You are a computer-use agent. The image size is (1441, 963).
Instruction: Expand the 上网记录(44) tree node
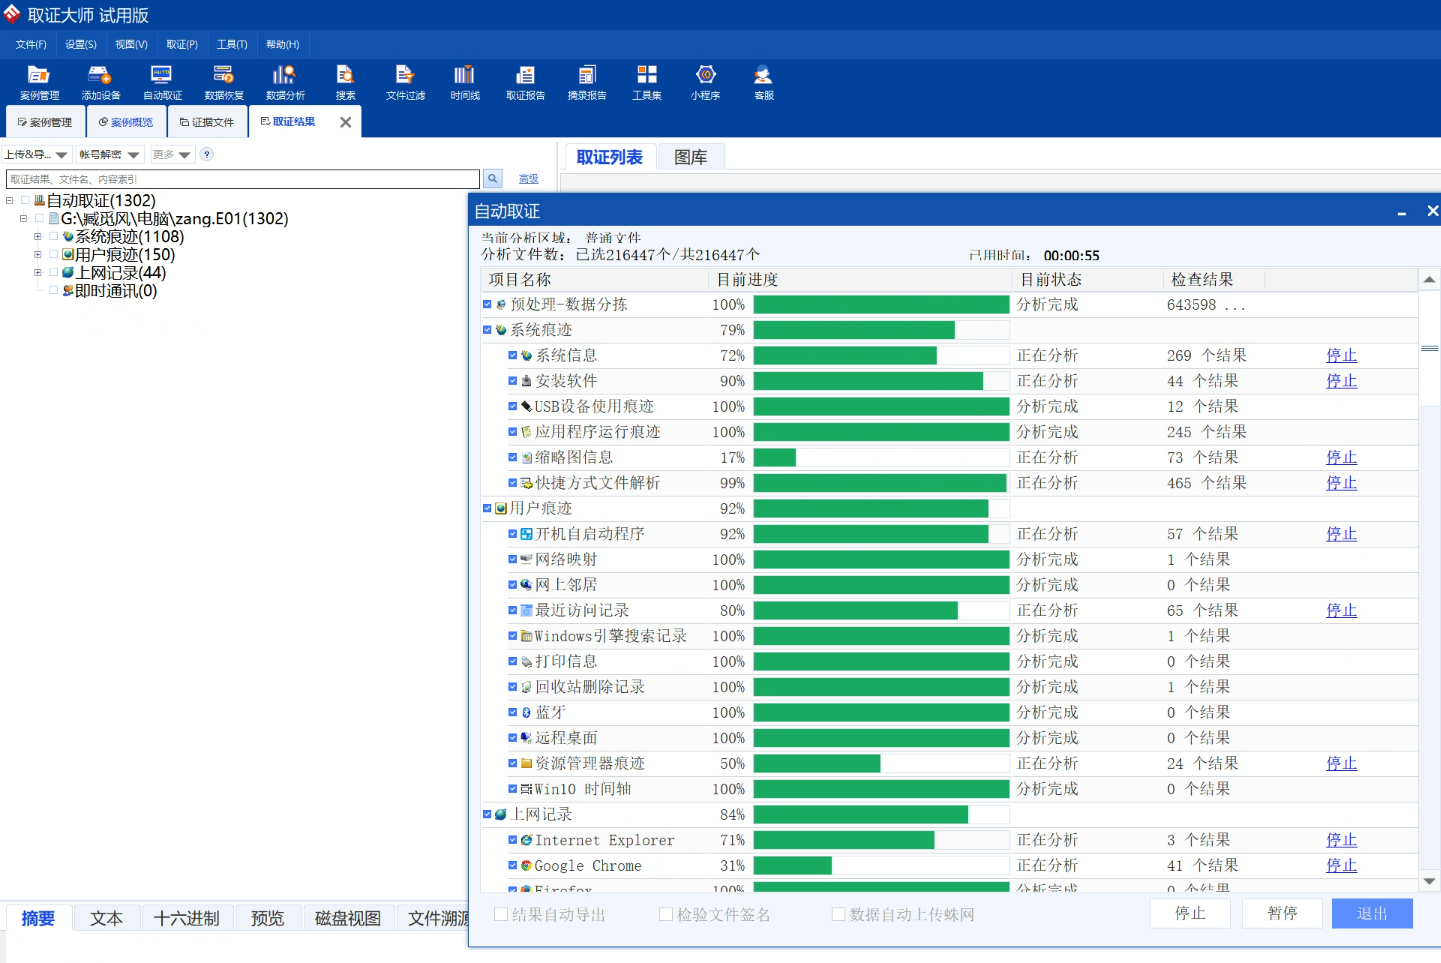click(x=37, y=273)
